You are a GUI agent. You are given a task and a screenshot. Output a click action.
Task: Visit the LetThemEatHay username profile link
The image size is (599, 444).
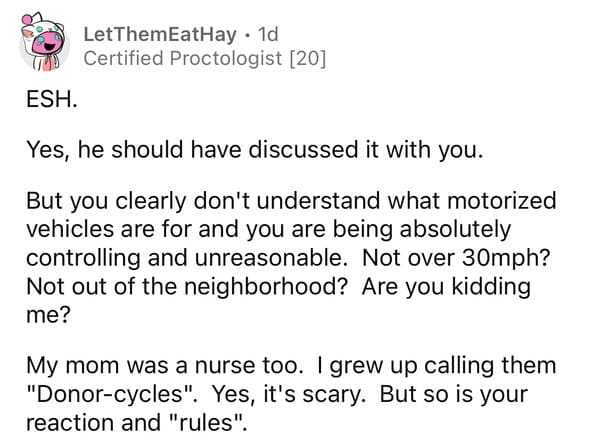[x=160, y=34]
